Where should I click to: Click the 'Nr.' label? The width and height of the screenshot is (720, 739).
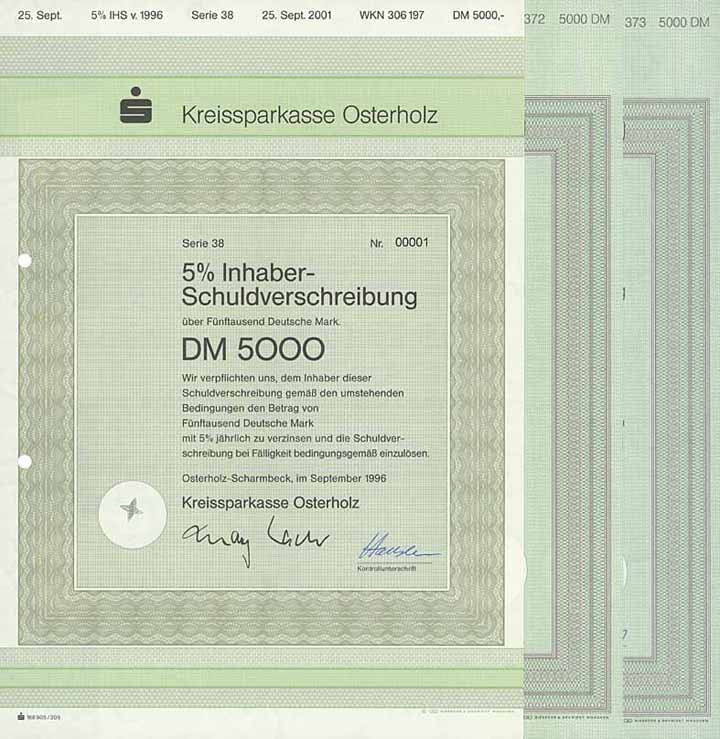(376, 244)
